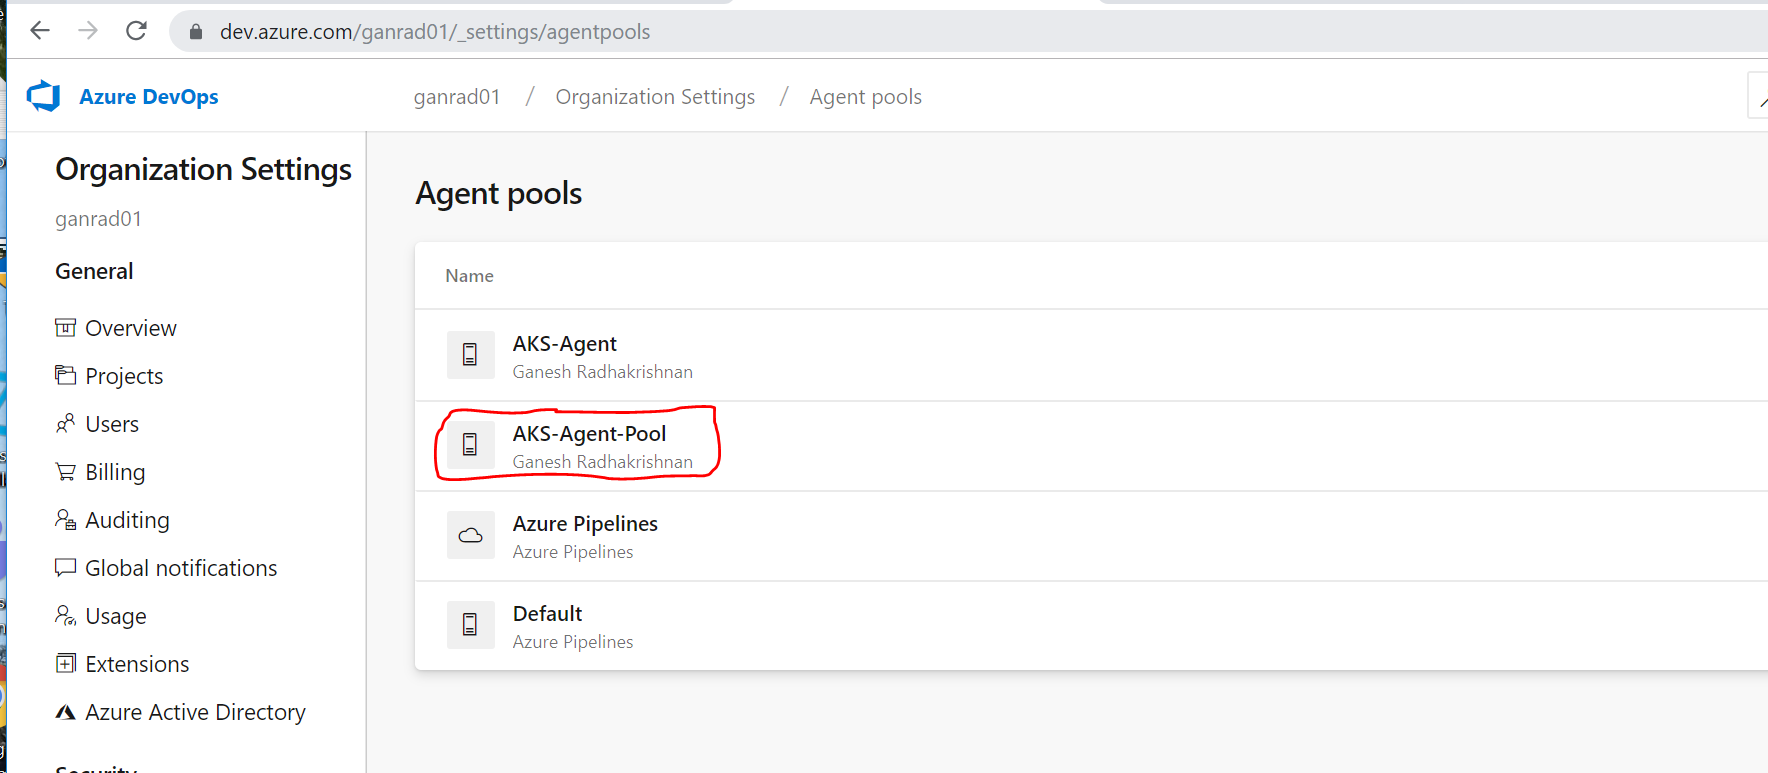
Task: Click the AKS-Agent-Pool device icon
Action: pos(470,445)
